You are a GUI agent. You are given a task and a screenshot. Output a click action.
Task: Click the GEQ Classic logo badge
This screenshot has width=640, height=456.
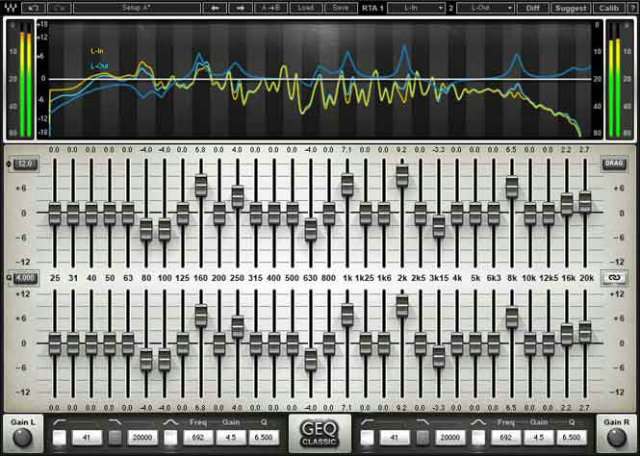point(320,434)
